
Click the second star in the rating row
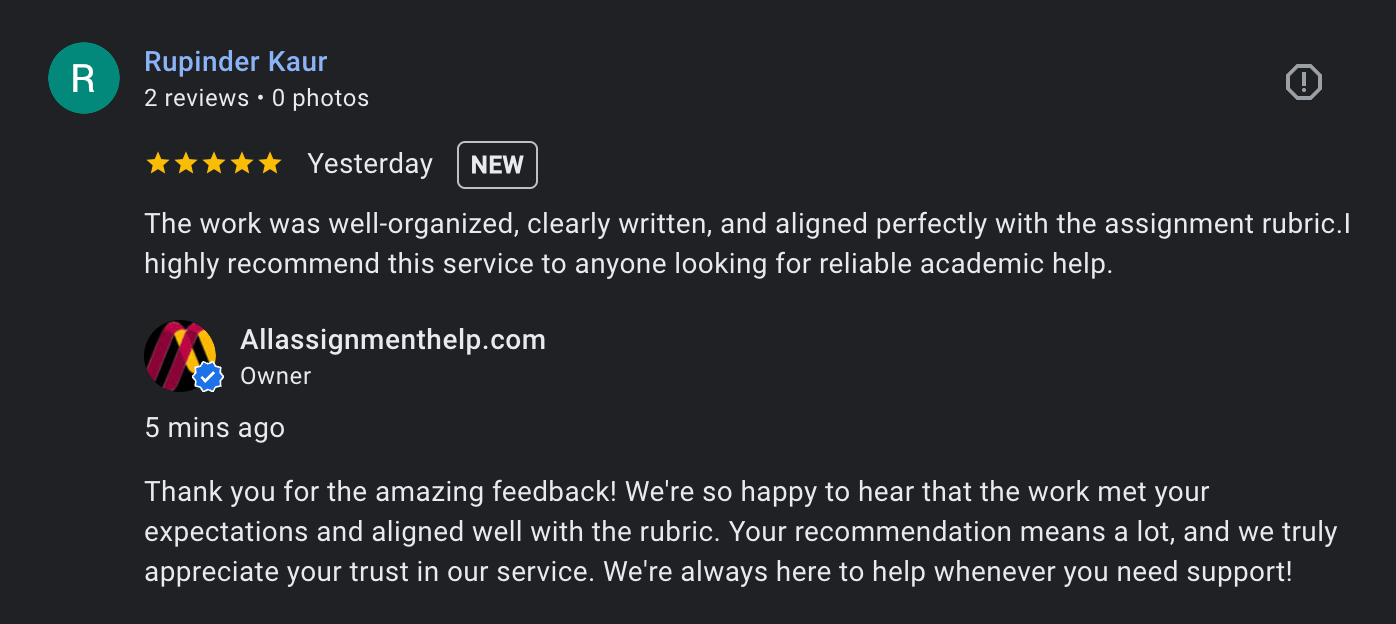[x=185, y=162]
